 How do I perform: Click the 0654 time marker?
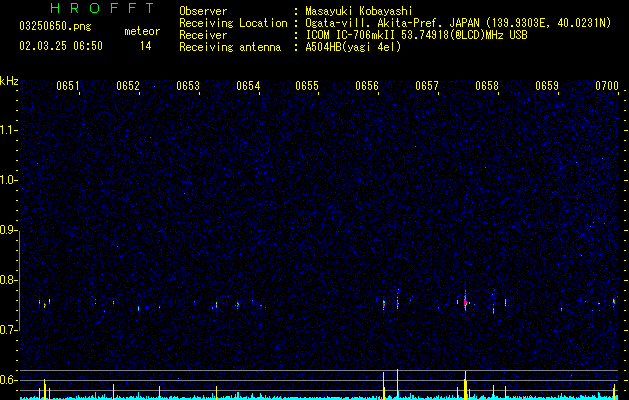coord(248,86)
